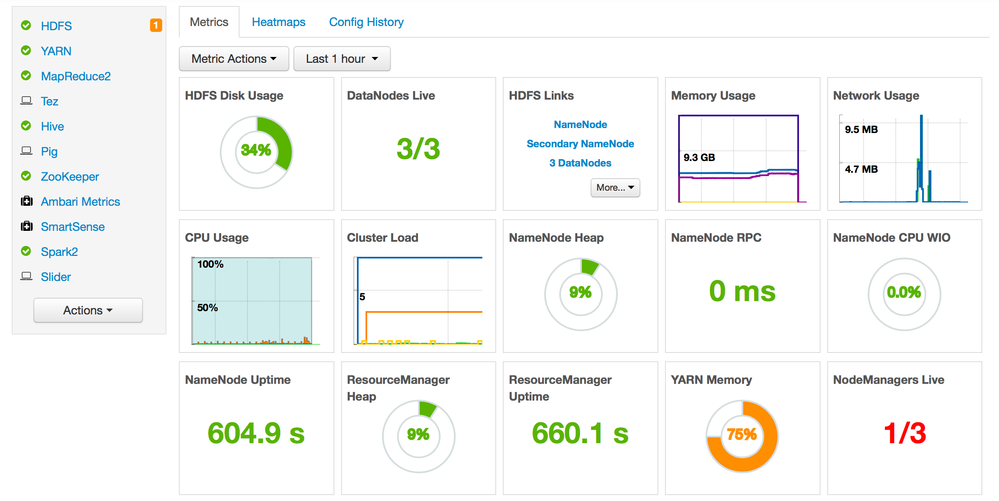
Task: Click the 3 DataNodes link
Action: click(x=580, y=163)
